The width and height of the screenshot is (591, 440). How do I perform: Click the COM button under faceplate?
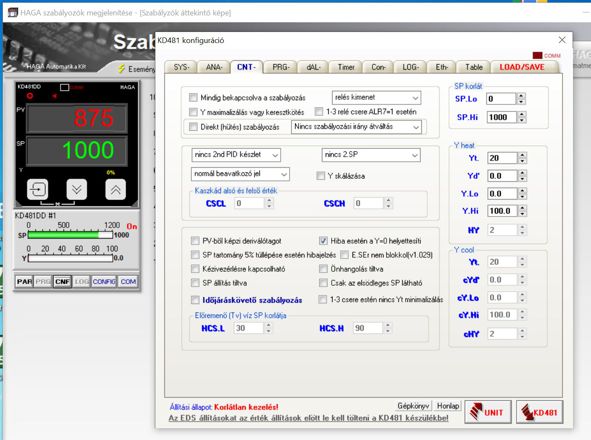click(x=128, y=282)
